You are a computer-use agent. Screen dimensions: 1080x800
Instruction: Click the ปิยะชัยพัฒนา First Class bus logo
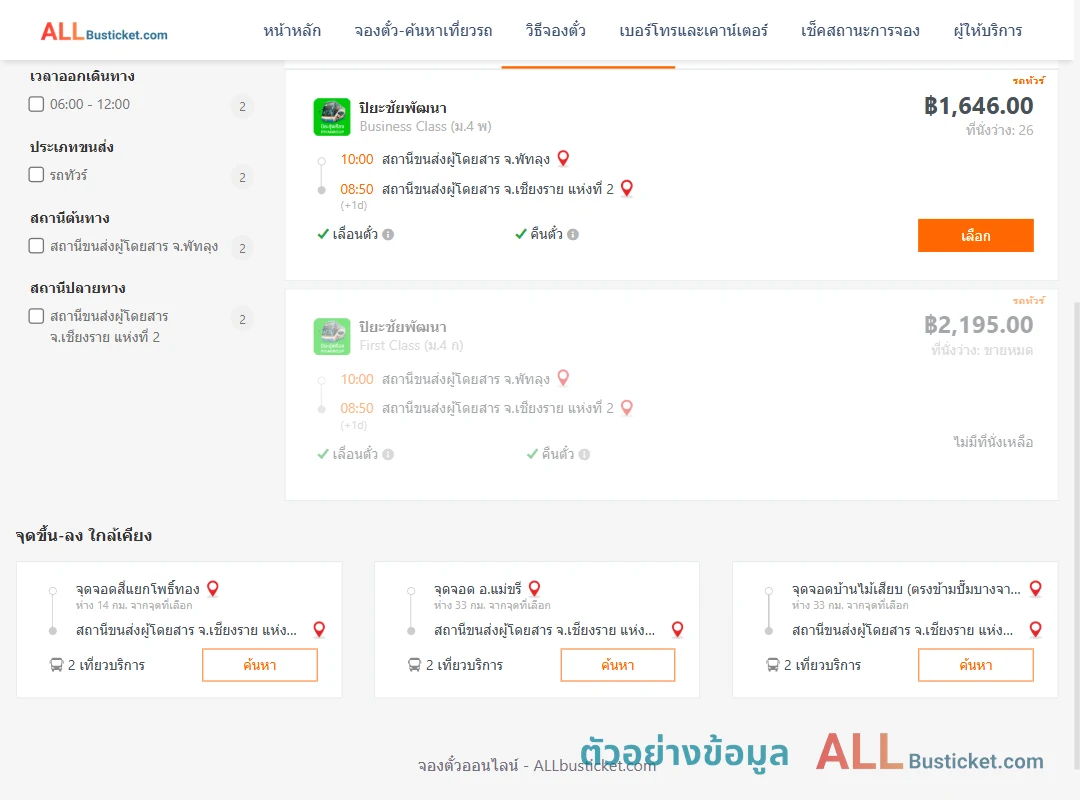click(332, 336)
